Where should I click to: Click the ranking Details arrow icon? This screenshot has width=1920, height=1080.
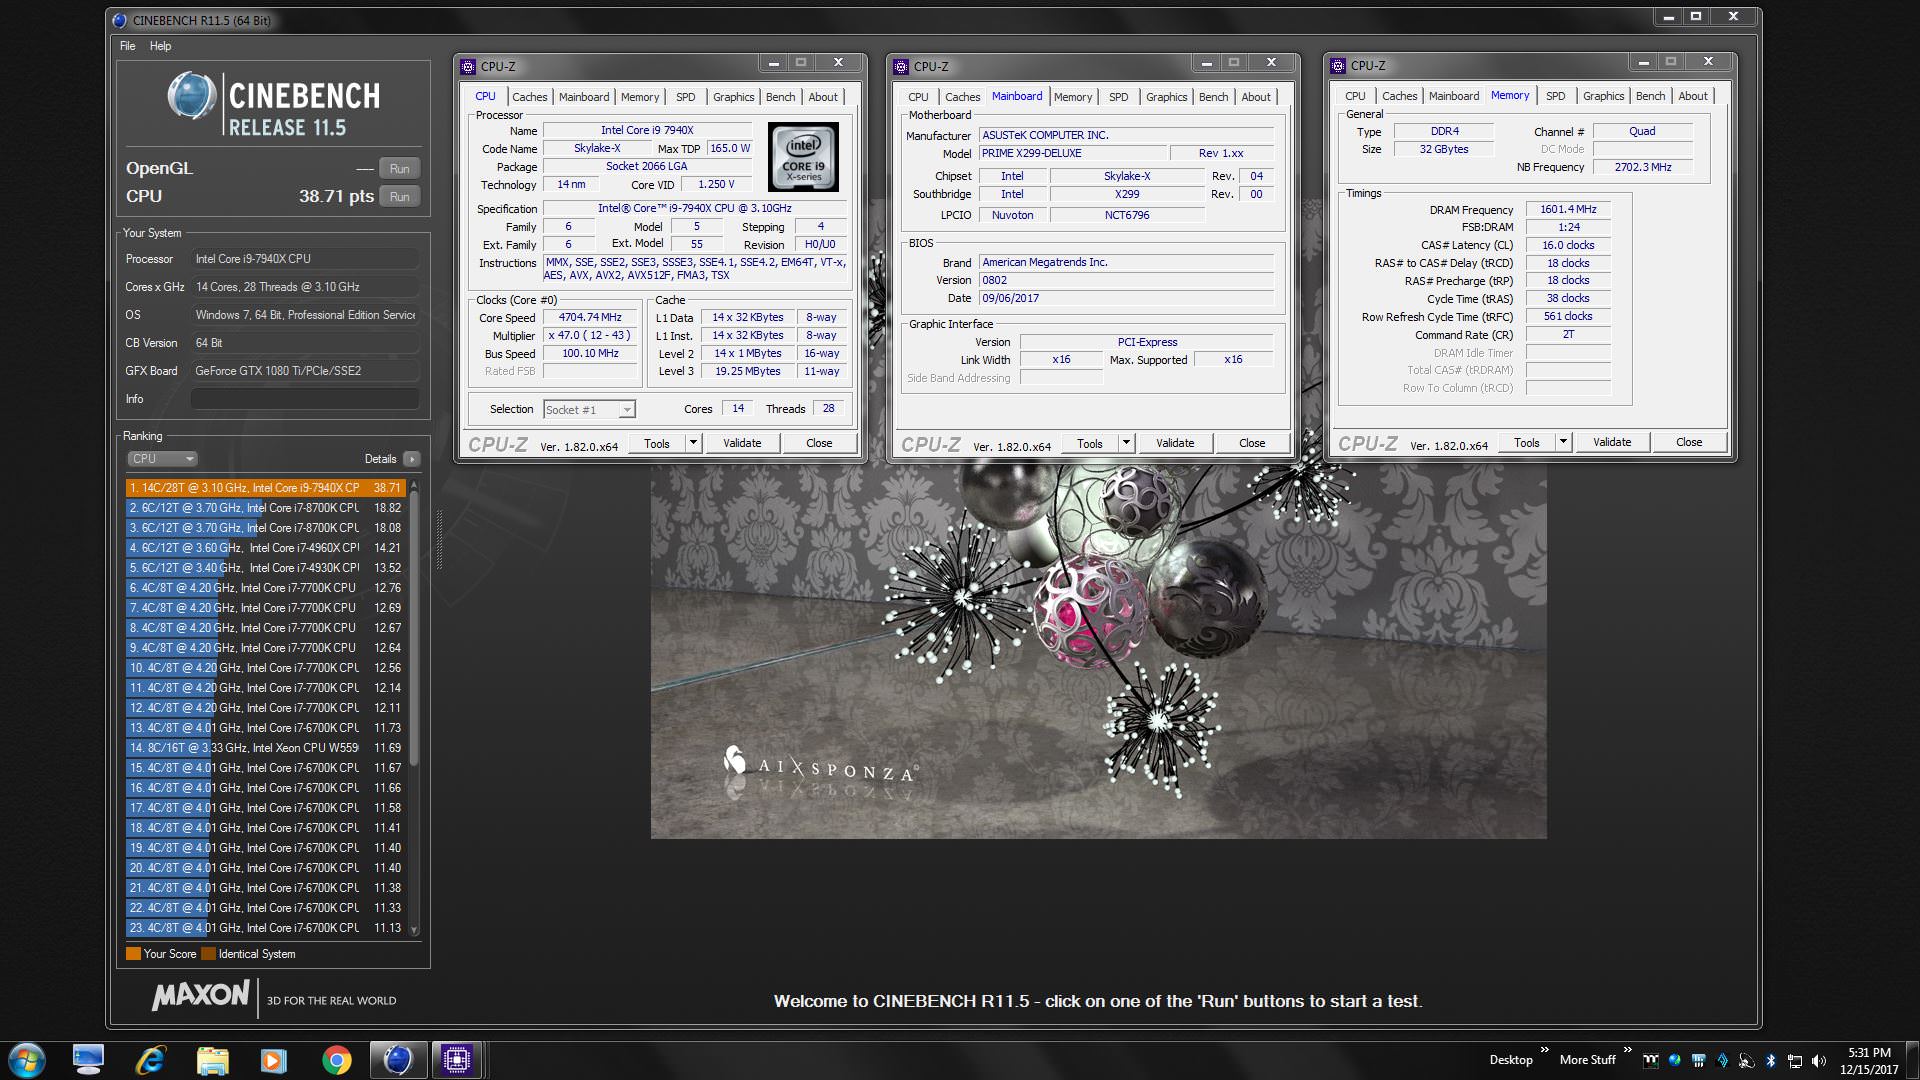pos(411,459)
